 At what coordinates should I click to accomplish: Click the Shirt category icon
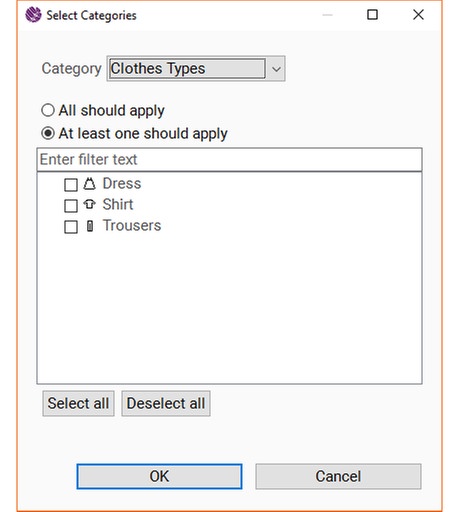tap(89, 204)
